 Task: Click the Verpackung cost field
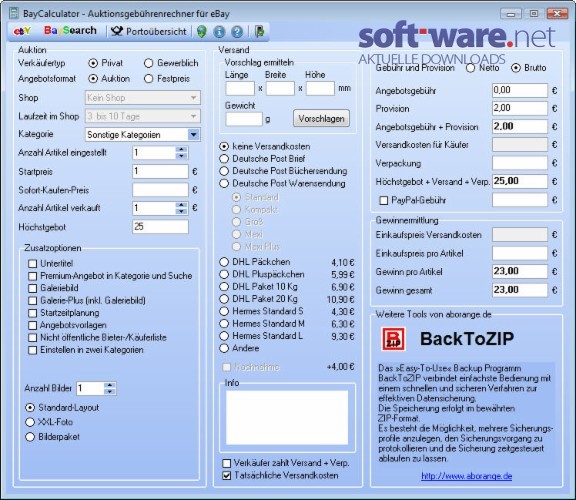tap(520, 163)
